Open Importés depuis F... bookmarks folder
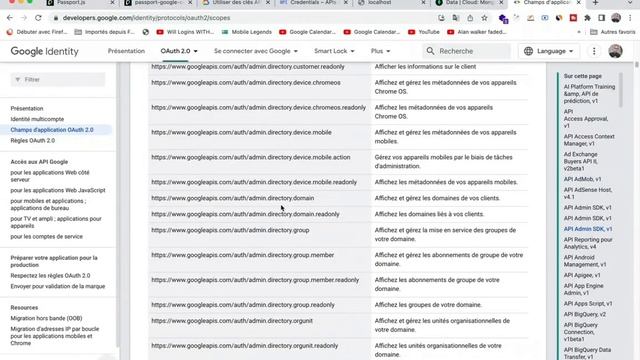This screenshot has width=640, height=360. tap(104, 32)
